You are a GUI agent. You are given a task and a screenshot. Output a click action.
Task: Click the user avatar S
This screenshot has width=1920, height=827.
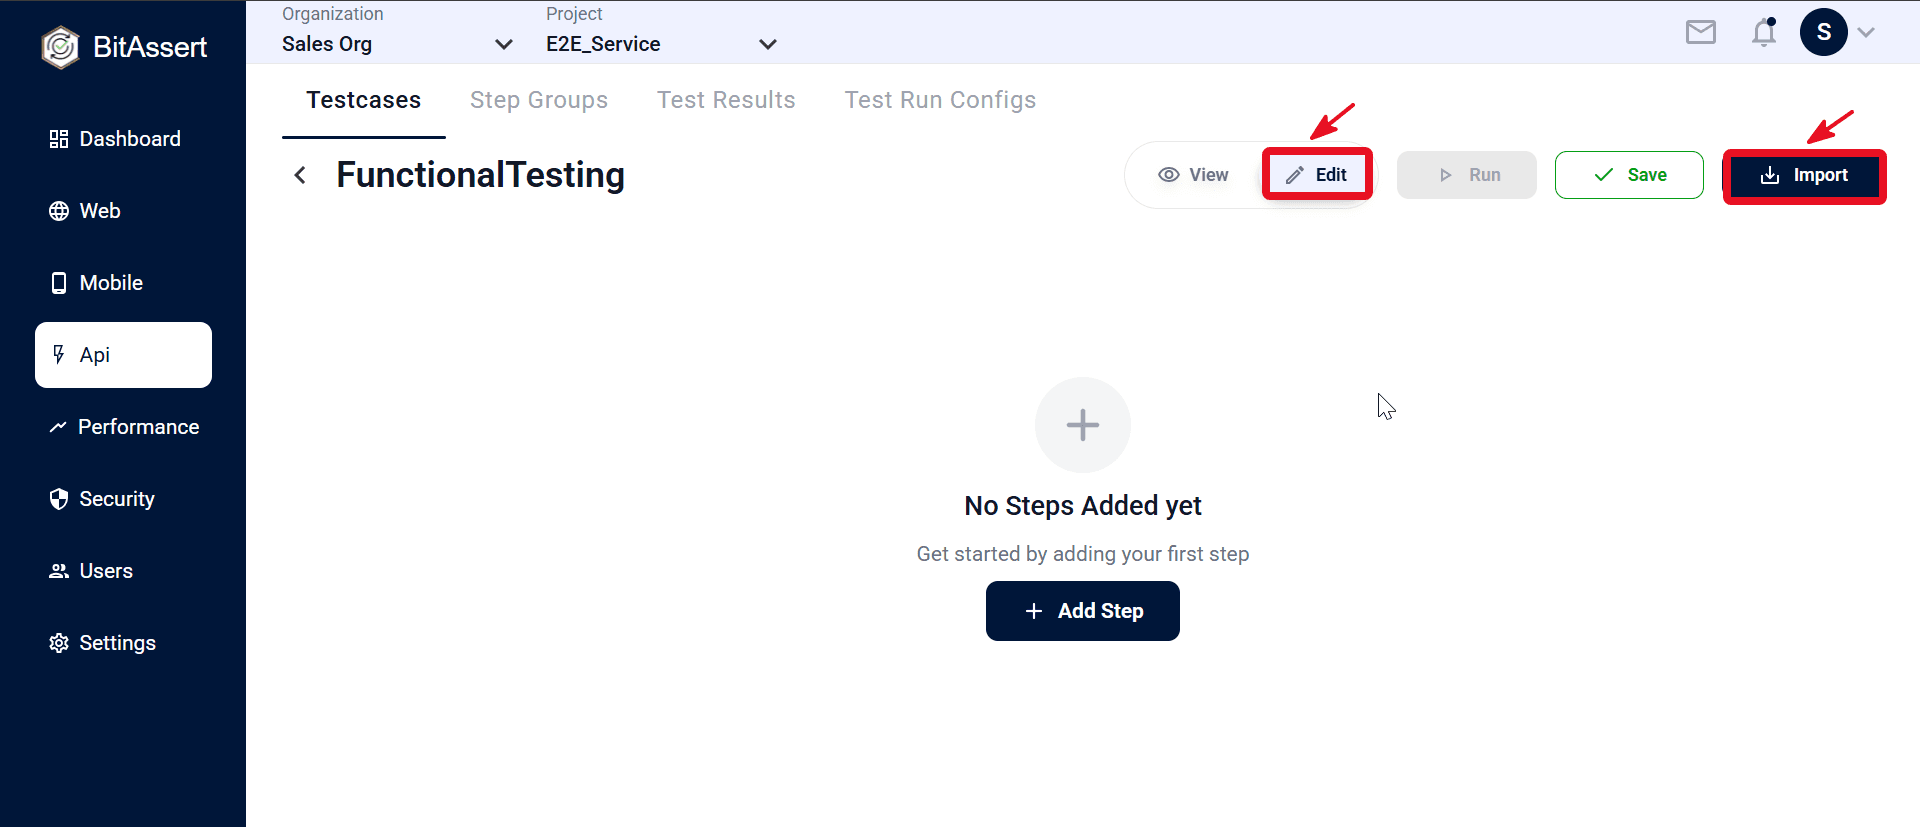(1823, 32)
